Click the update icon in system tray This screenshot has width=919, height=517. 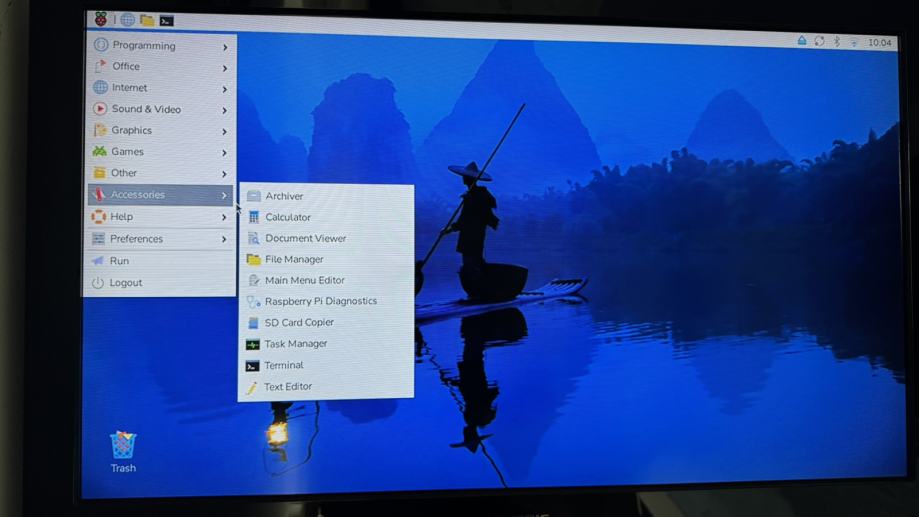pos(819,42)
